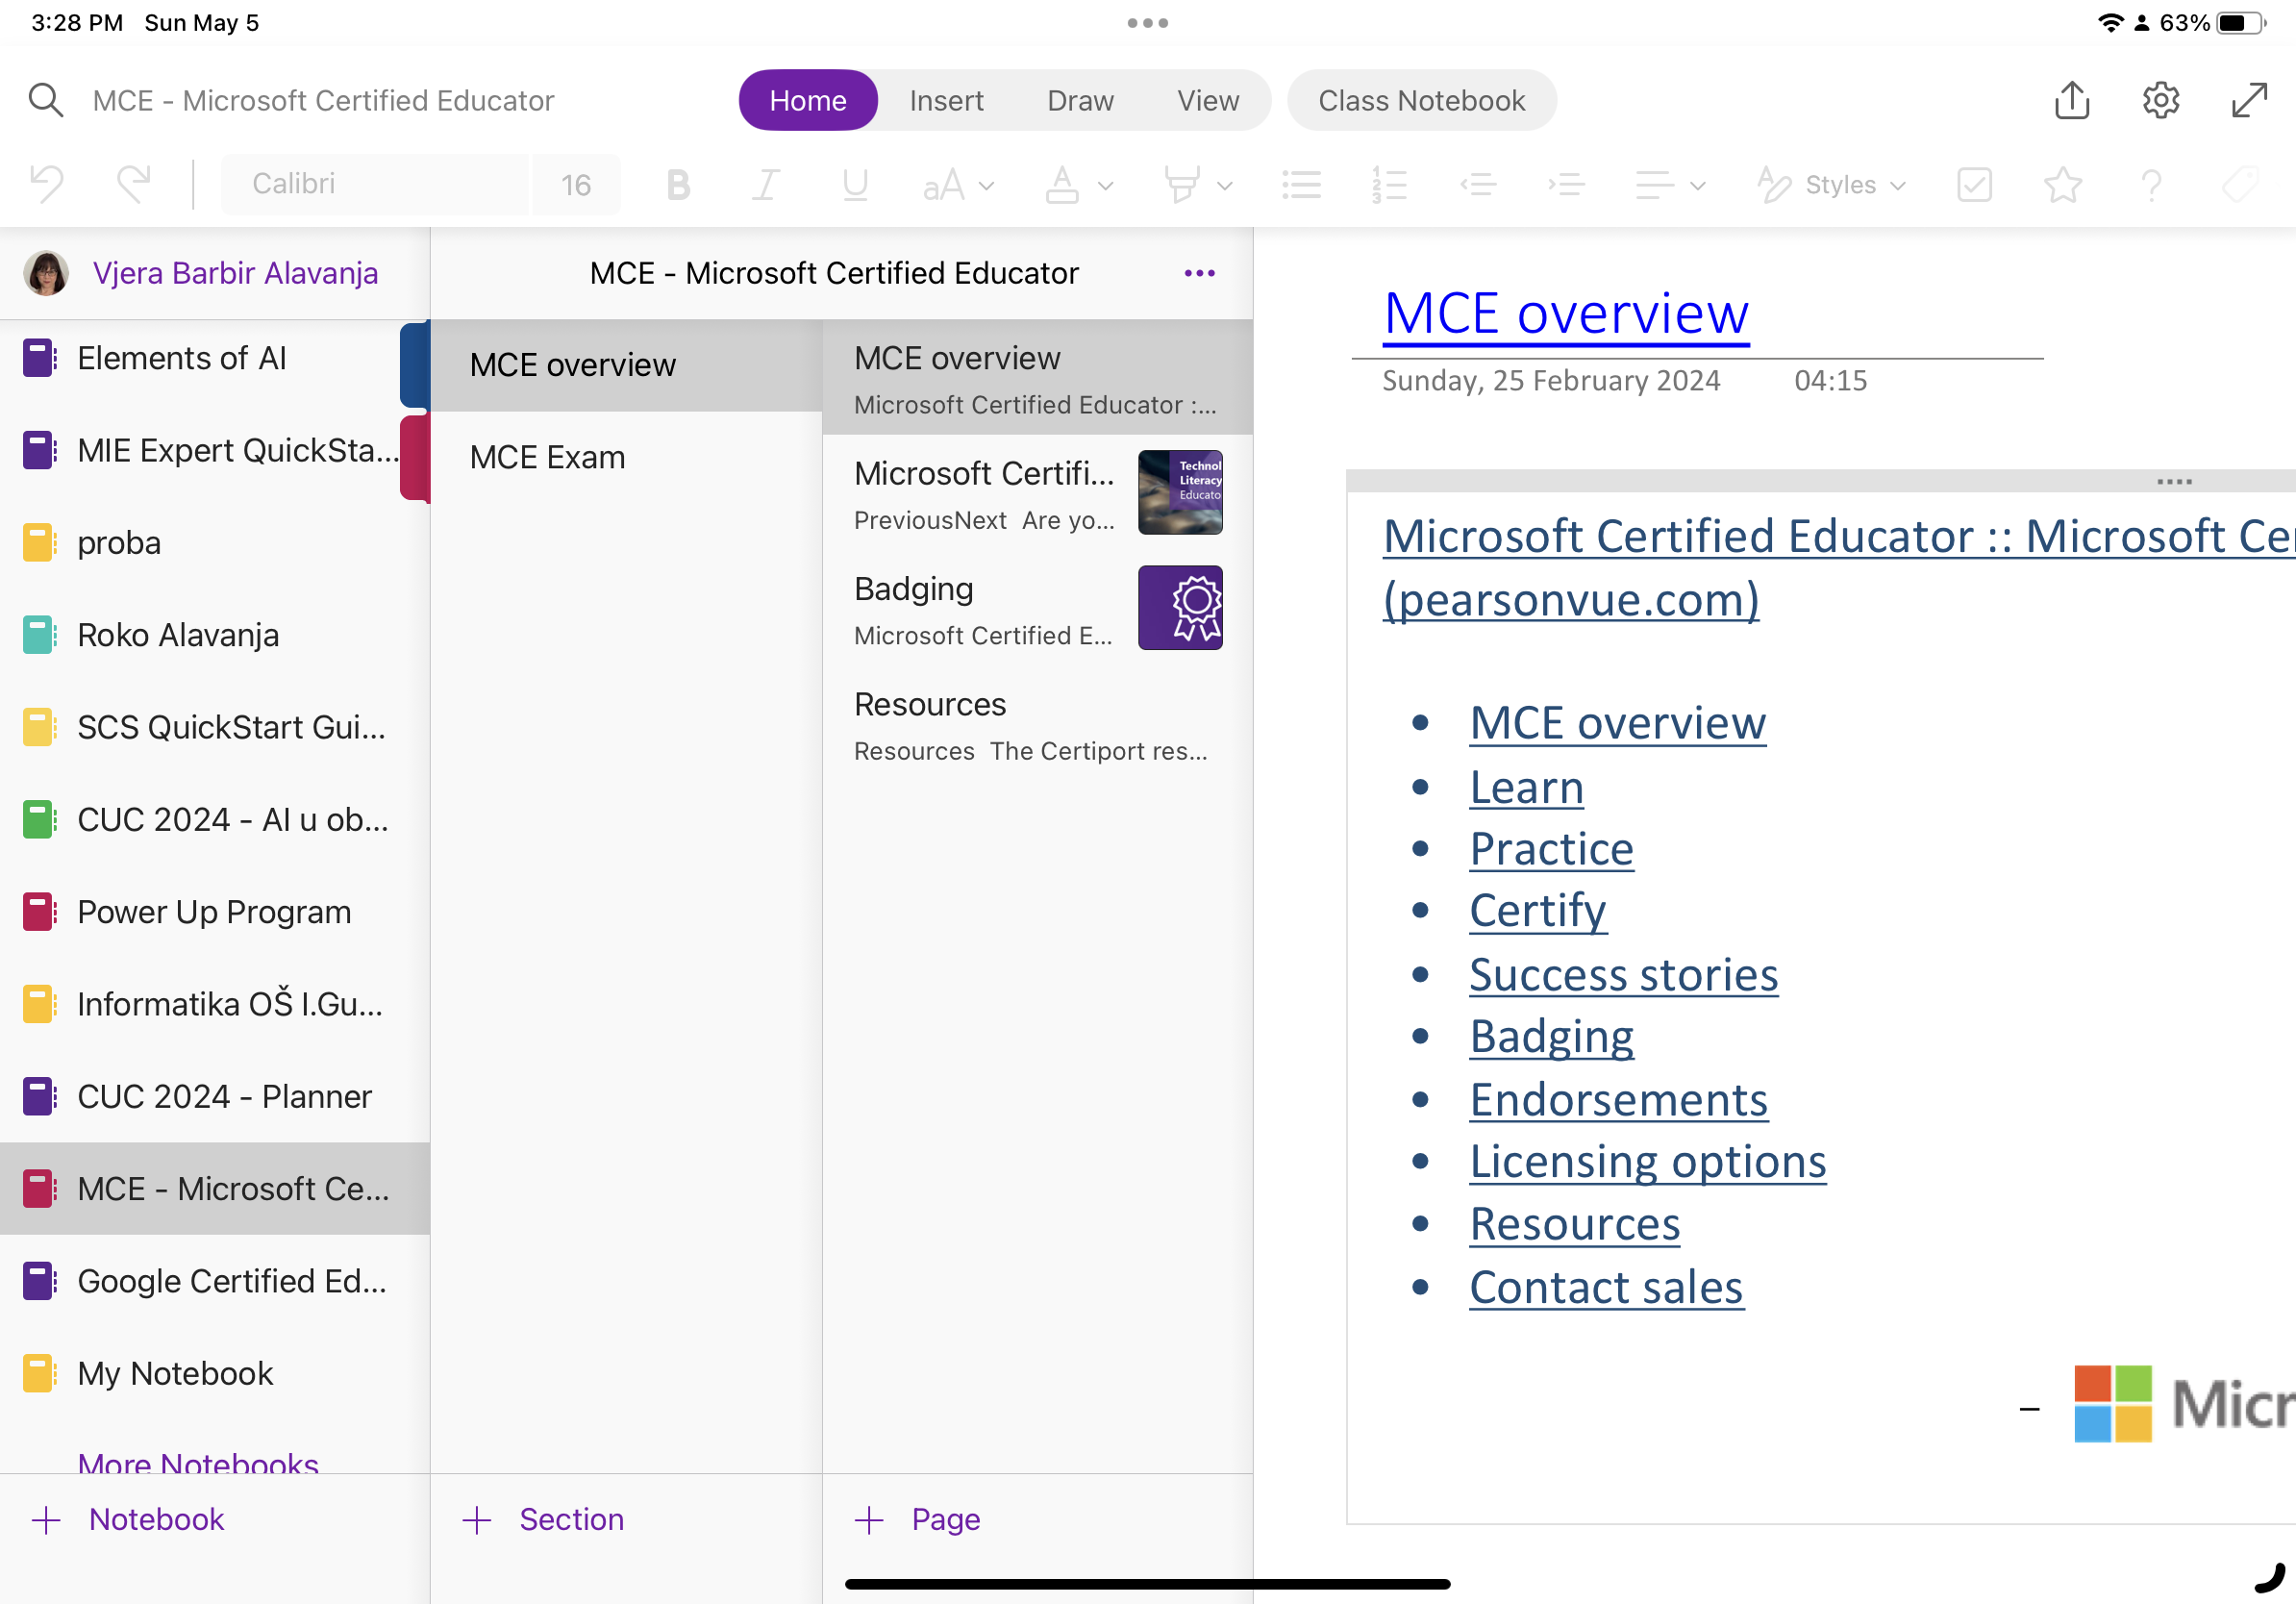This screenshot has height=1604, width=2296.
Task: Open the Power Up Program notebook
Action: tap(215, 912)
